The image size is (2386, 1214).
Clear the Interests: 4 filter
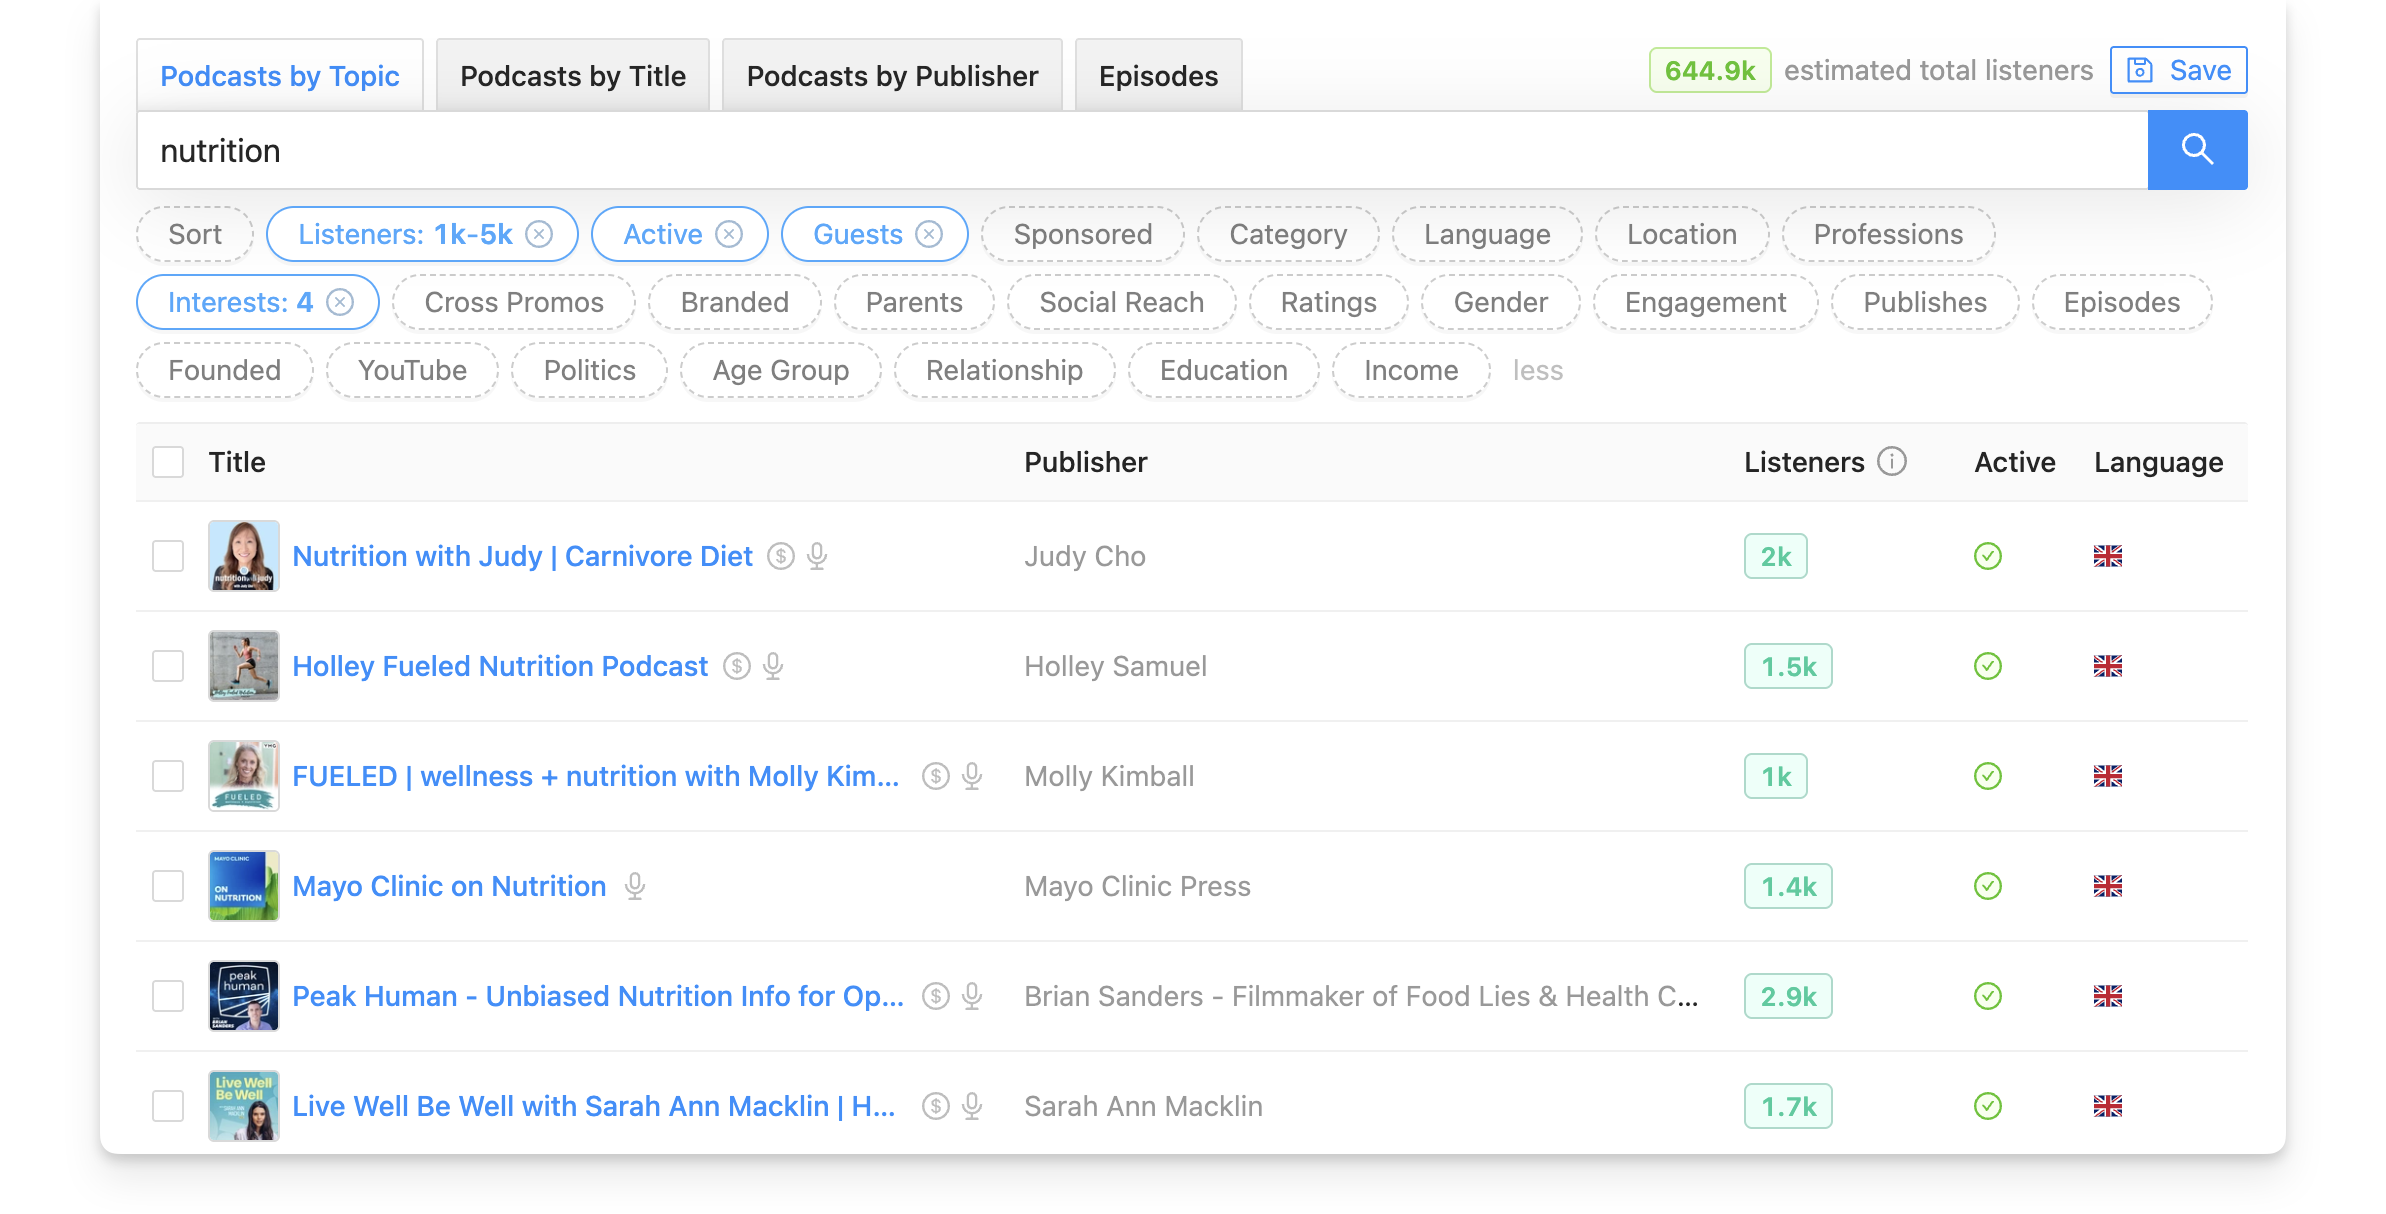coord(340,302)
